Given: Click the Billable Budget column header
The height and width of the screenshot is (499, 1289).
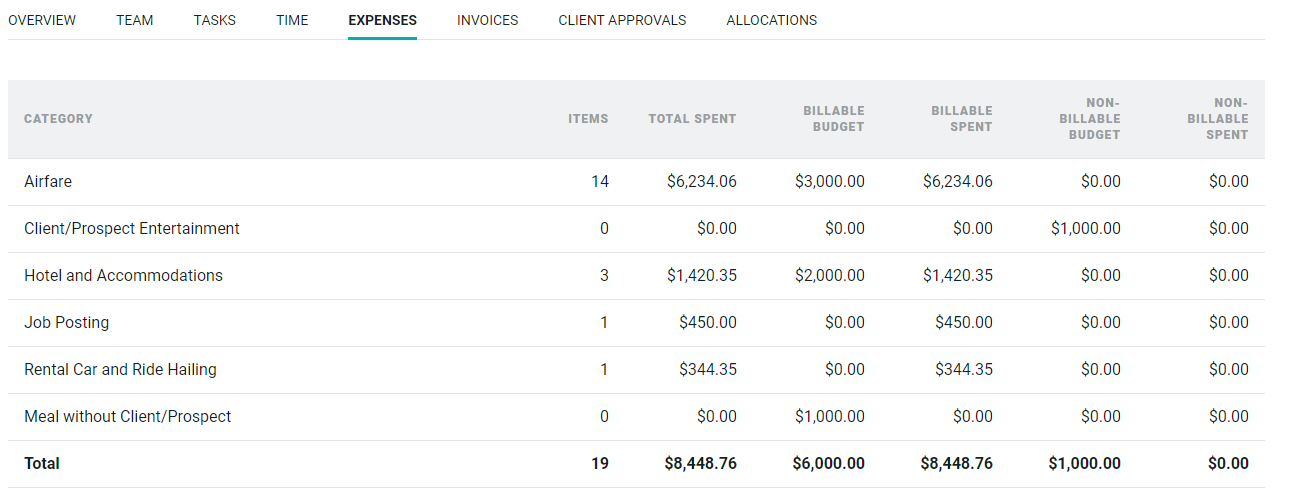Looking at the screenshot, I should click(834, 119).
